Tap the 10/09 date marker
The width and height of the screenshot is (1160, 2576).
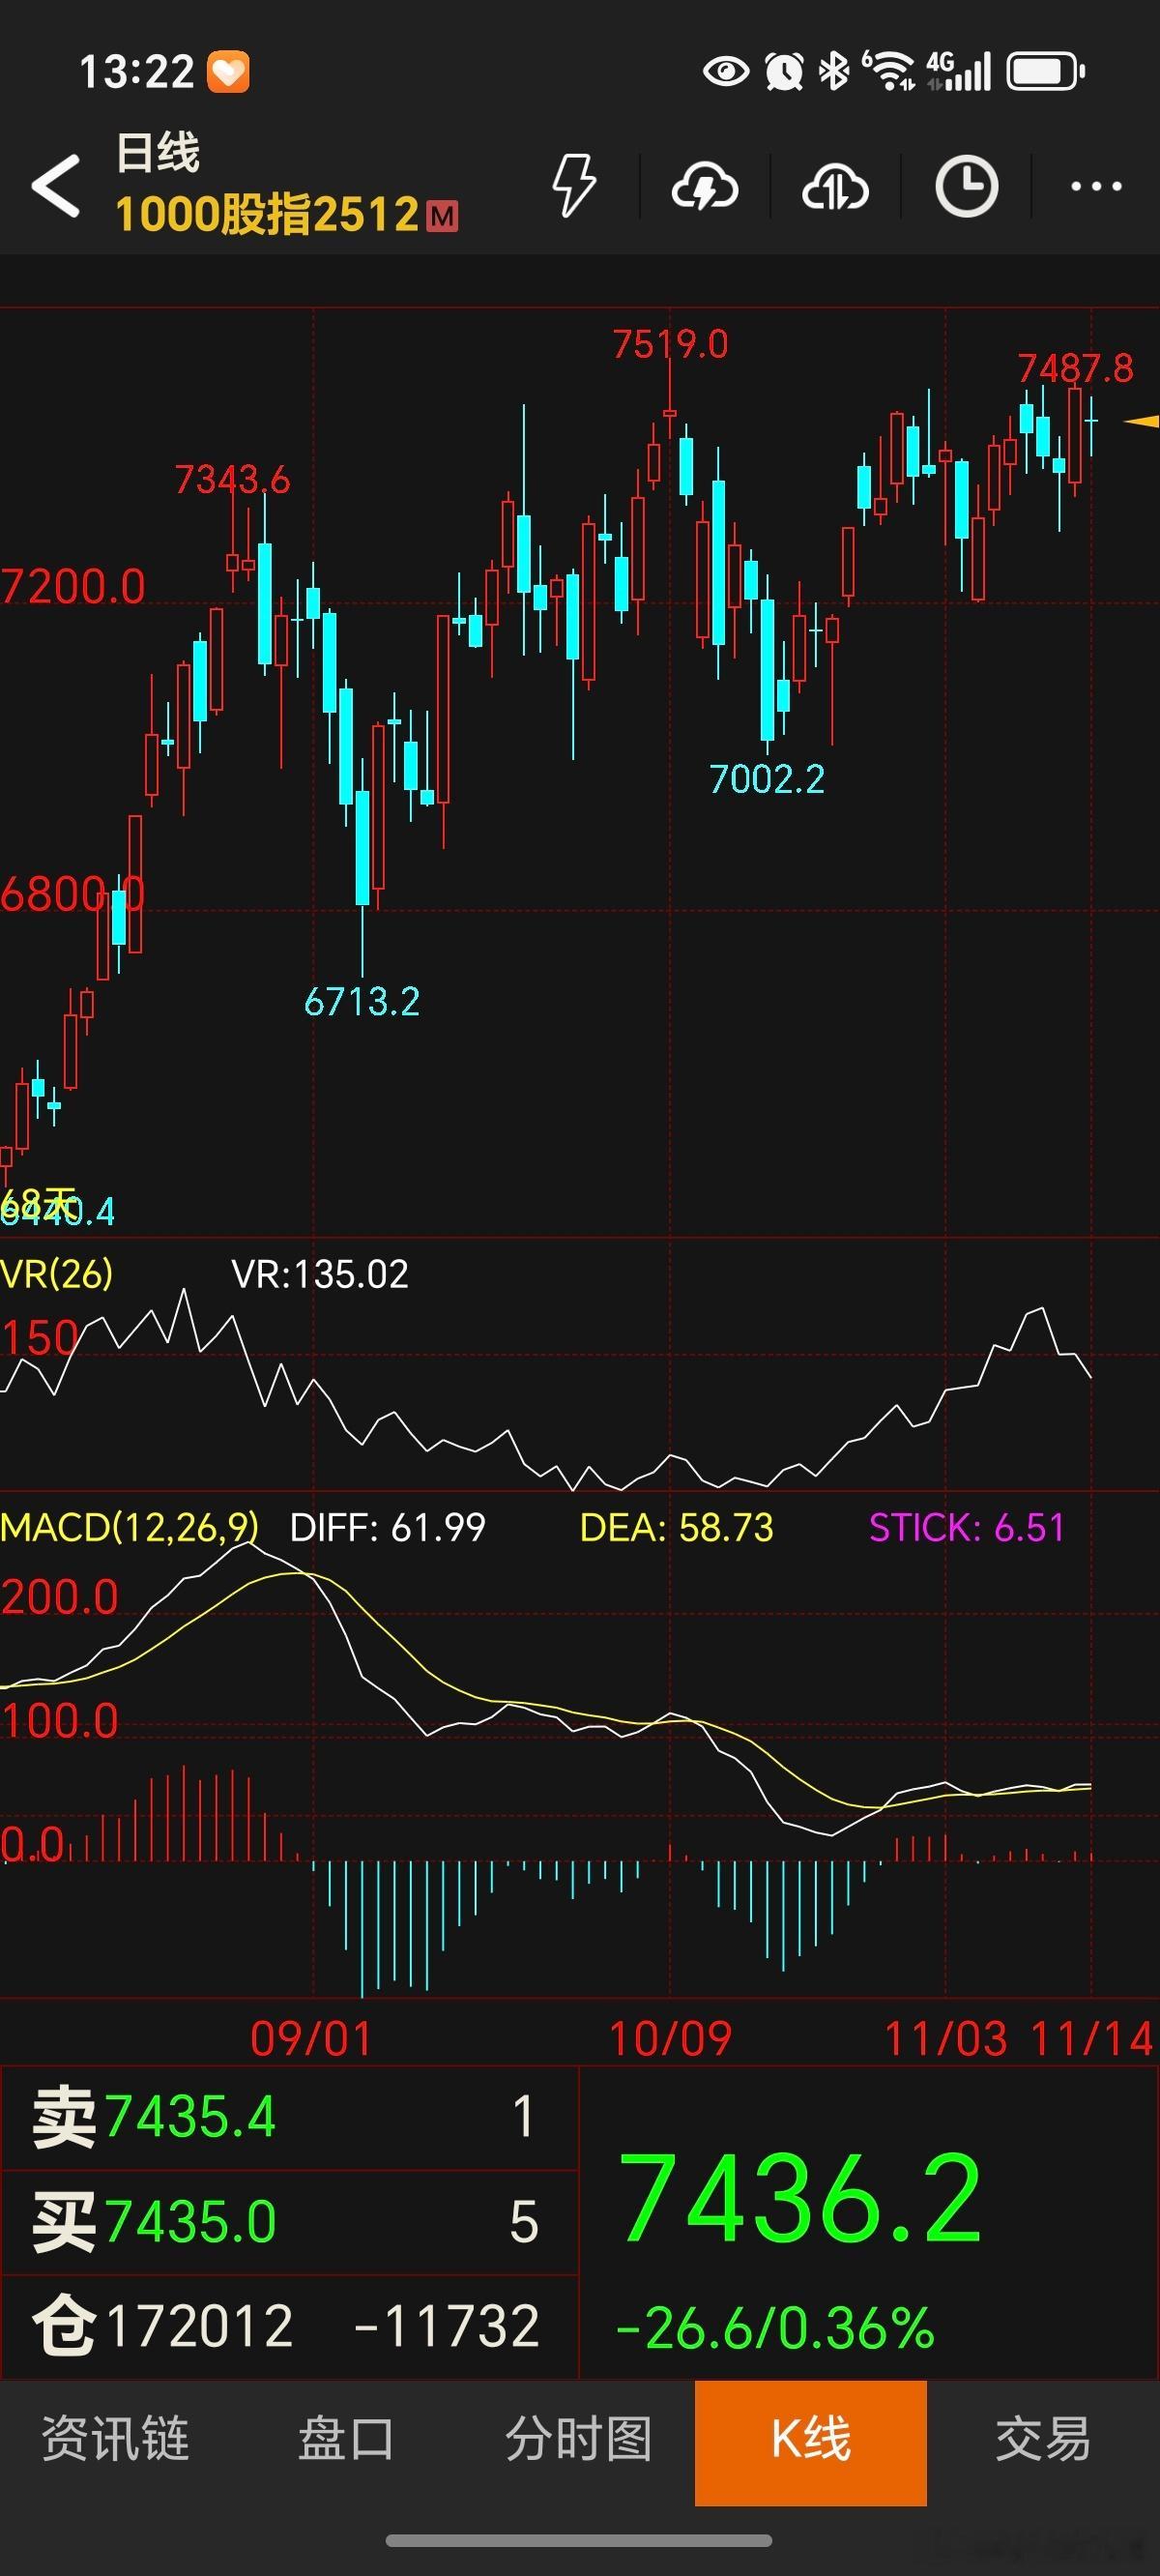click(671, 2038)
